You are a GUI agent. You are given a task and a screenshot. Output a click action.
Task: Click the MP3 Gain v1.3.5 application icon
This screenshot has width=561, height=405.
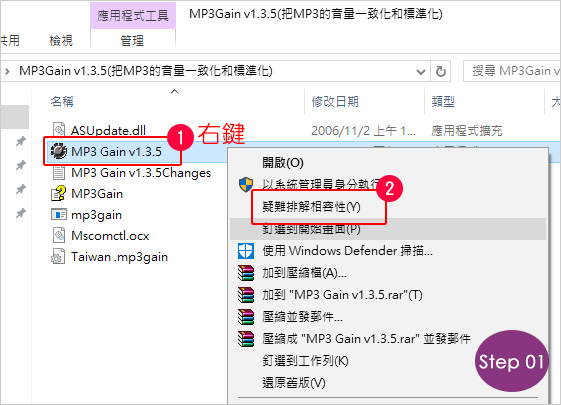coord(59,151)
